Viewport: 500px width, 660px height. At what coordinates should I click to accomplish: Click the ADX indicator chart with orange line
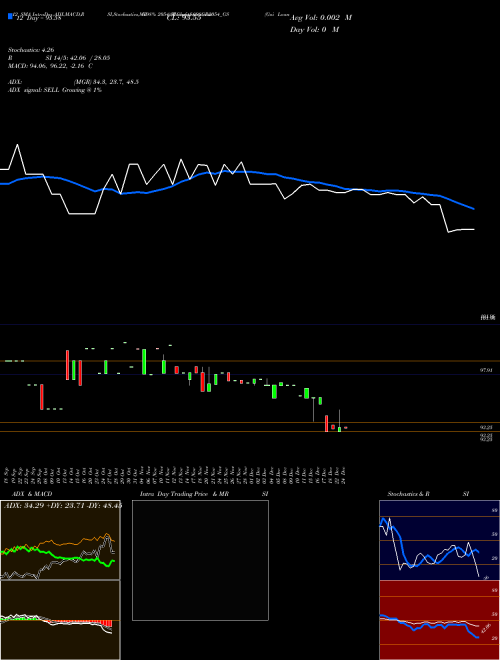(60, 540)
